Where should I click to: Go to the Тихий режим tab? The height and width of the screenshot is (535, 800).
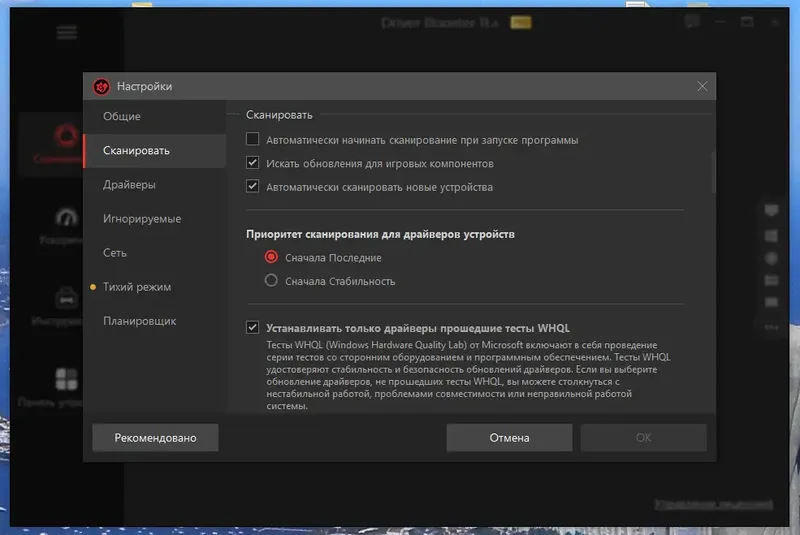pos(155,287)
